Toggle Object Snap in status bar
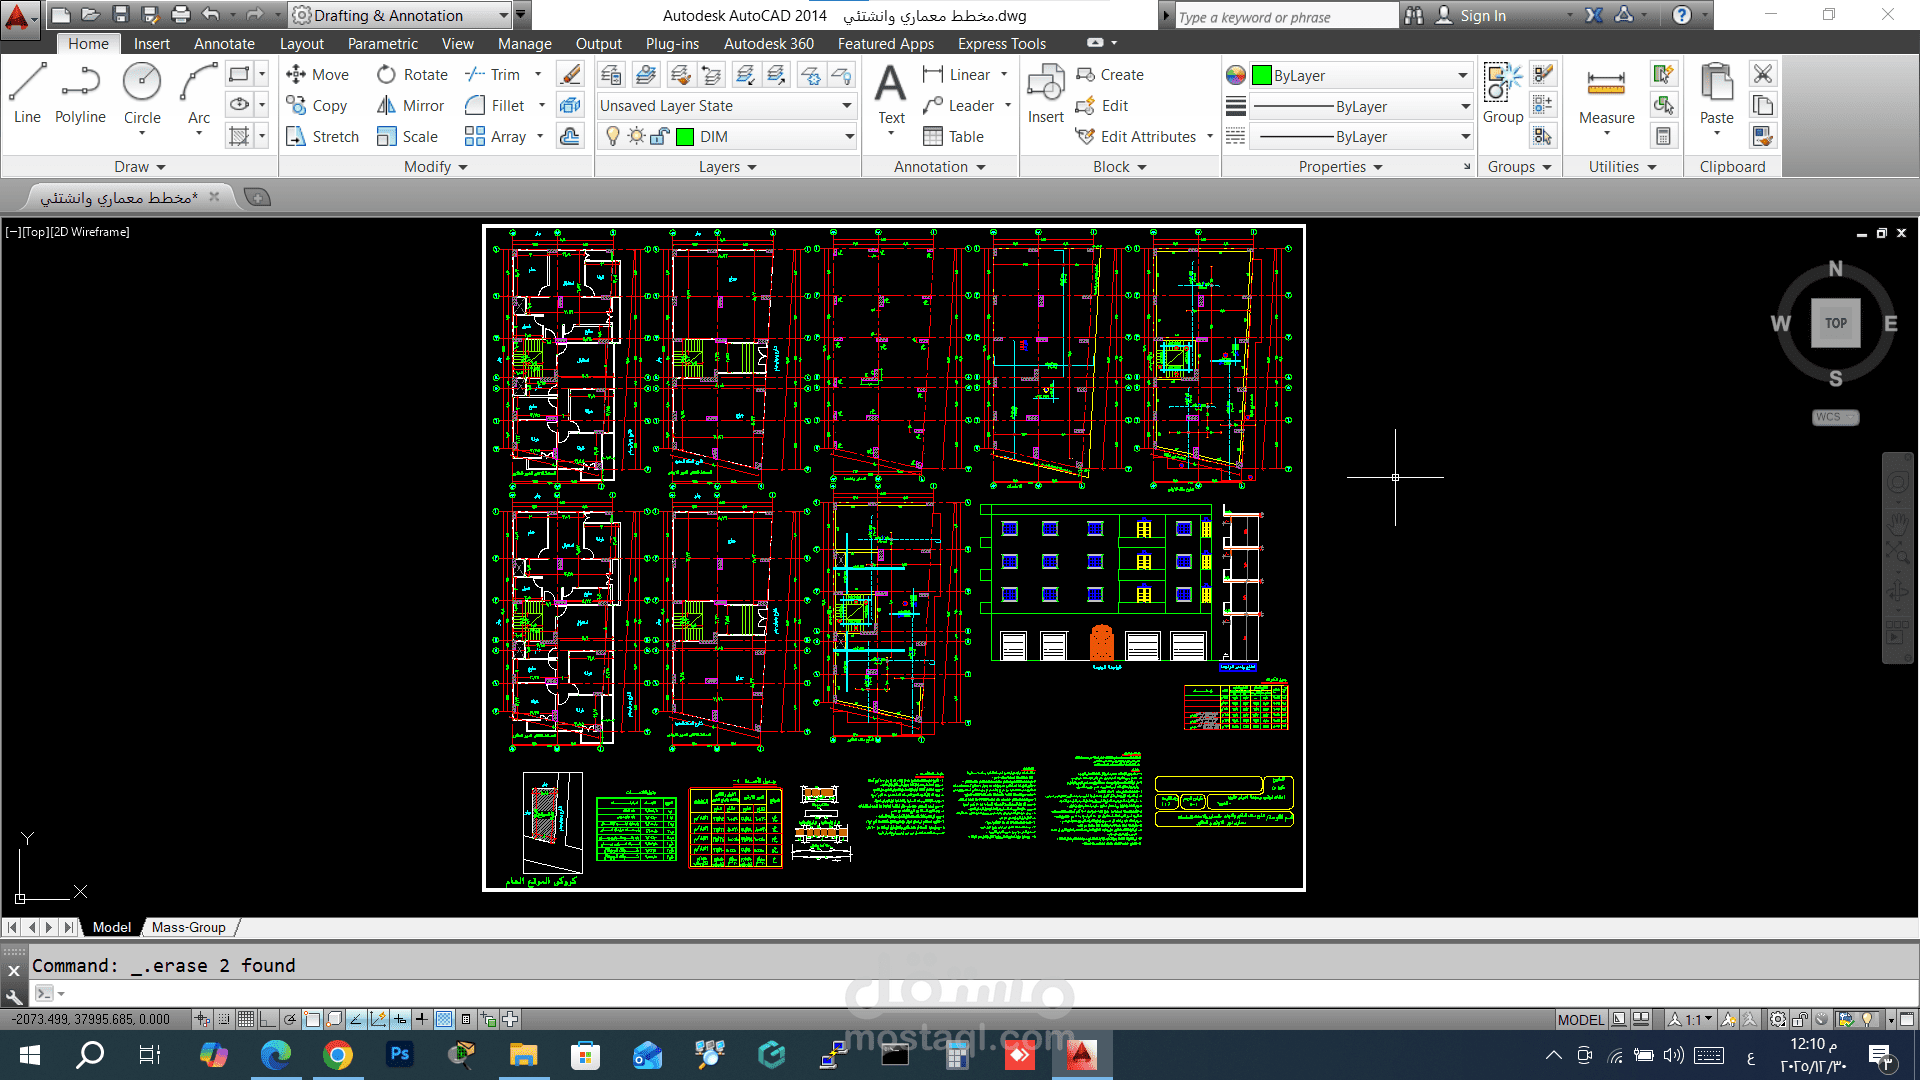The width and height of the screenshot is (1920, 1080). tap(312, 1020)
